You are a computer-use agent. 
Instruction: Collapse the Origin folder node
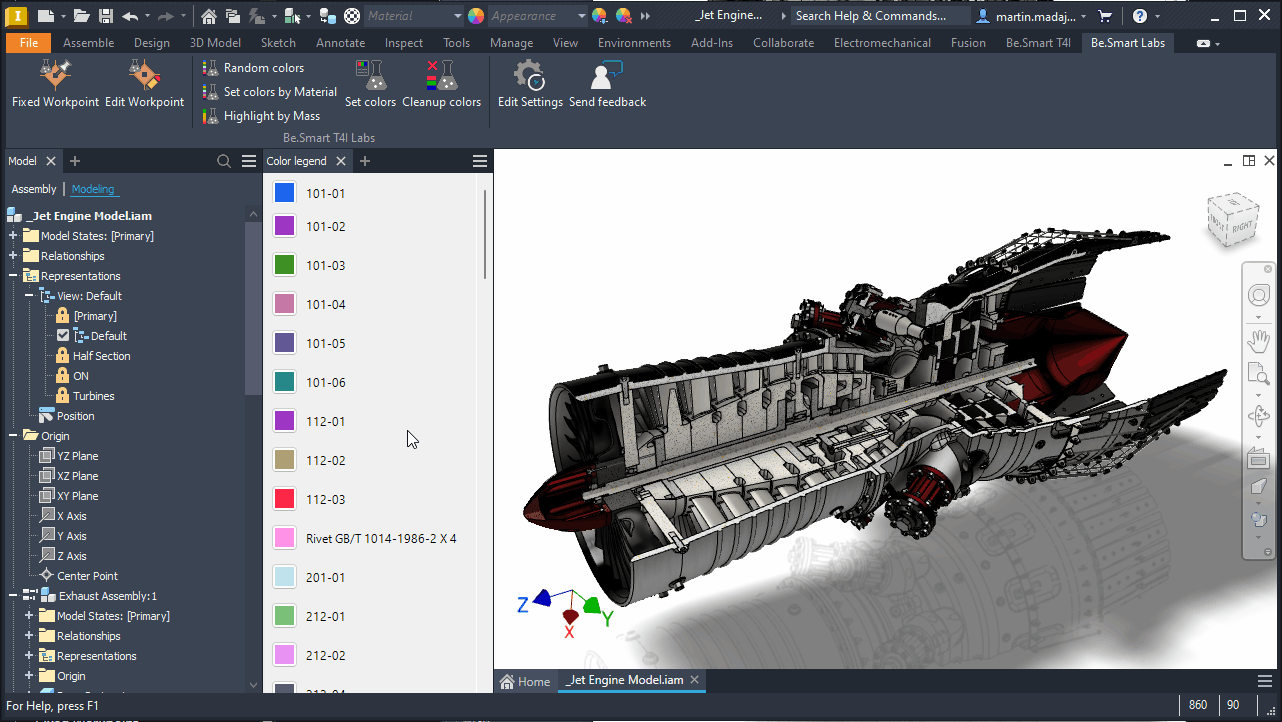coord(13,436)
